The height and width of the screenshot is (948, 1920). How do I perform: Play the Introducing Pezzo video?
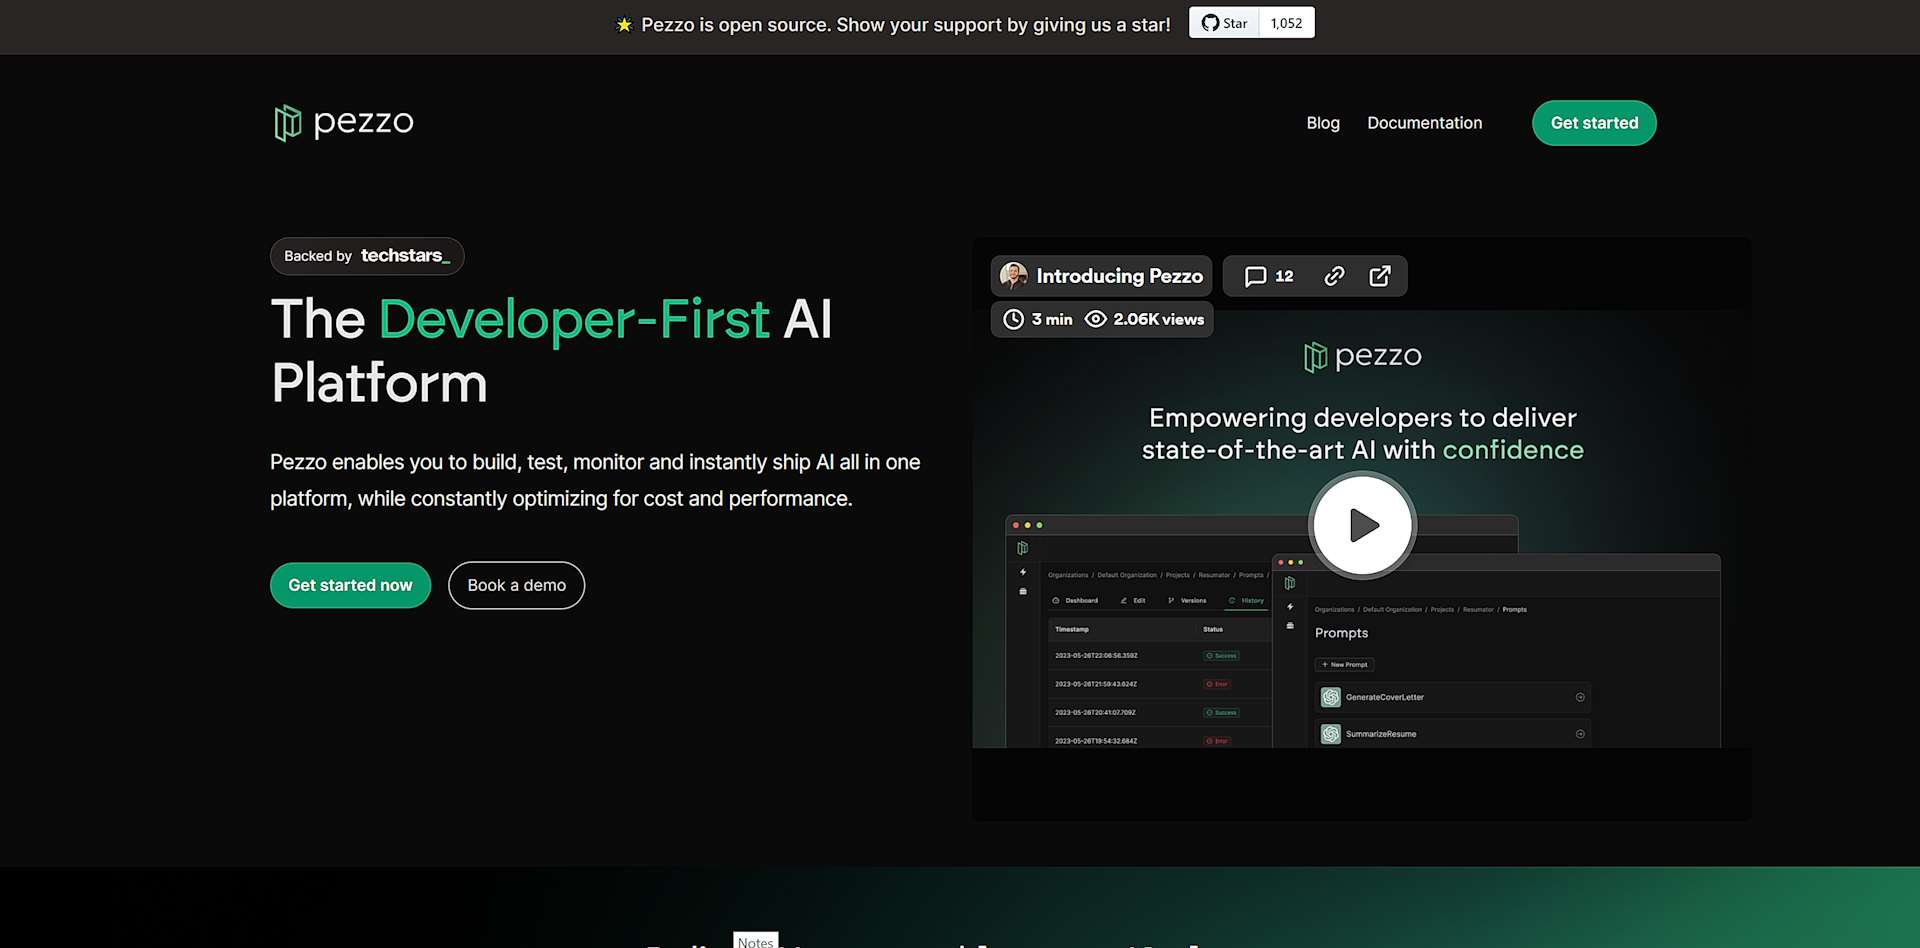pos(1361,524)
